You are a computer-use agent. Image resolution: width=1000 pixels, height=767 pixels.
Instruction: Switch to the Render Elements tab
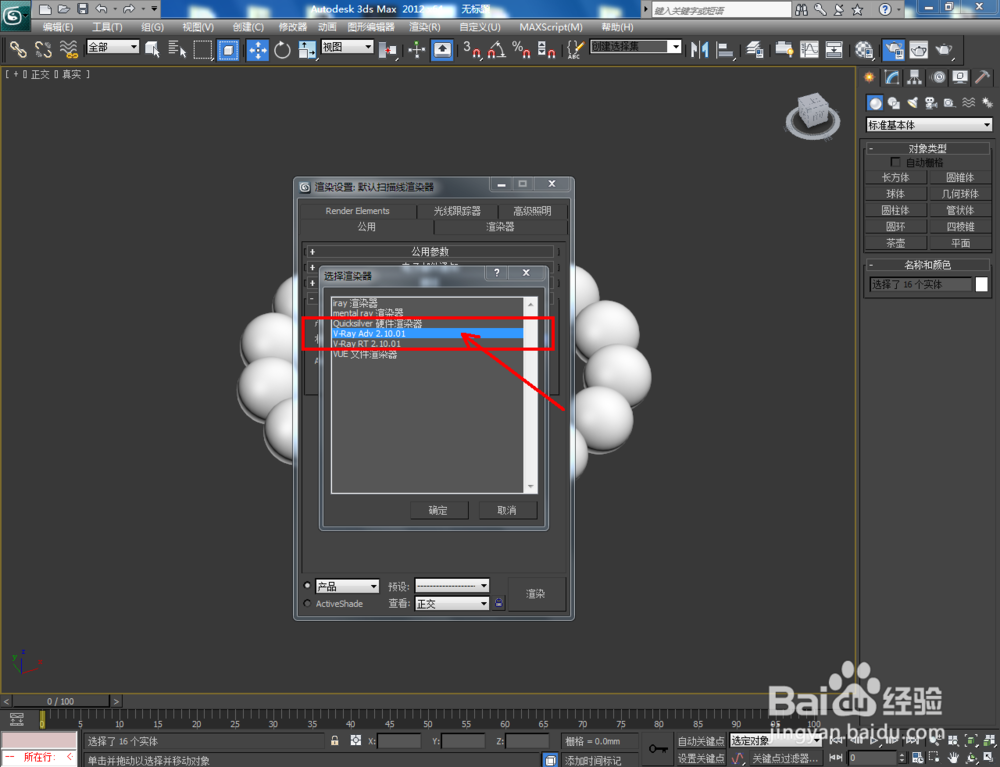359,210
